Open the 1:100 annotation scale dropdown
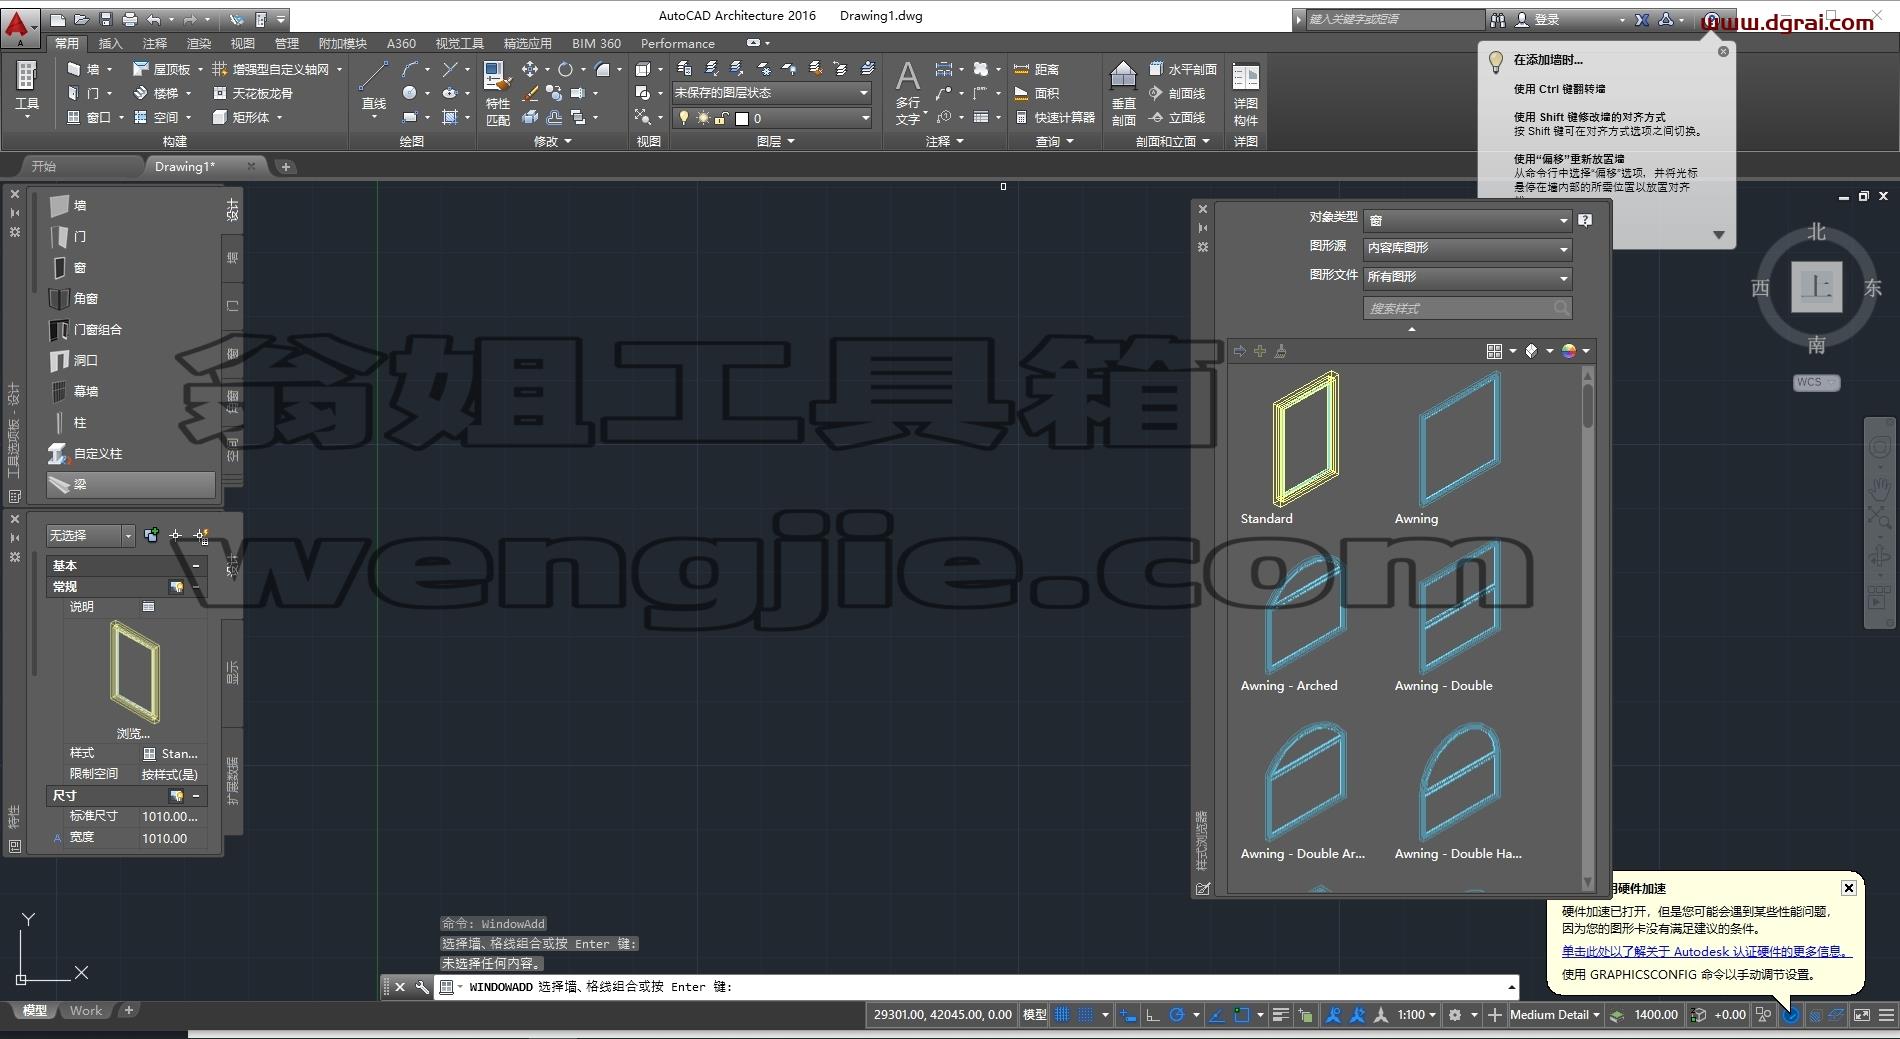 pos(1417,1014)
